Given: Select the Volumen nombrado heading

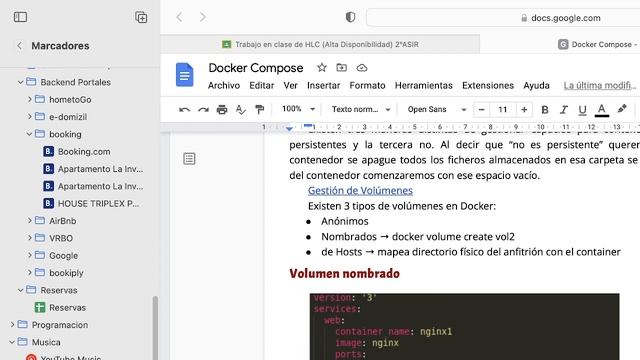Looking at the screenshot, I should coord(344,273).
